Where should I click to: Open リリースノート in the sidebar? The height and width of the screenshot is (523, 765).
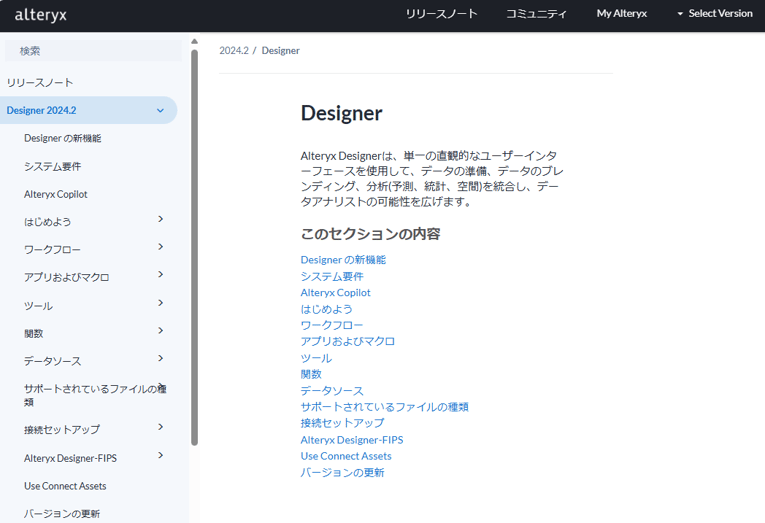(x=40, y=82)
